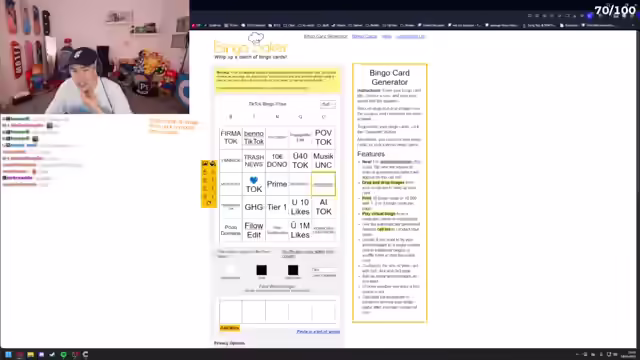
Task: Click the input field beside the color swatches
Action: (x=324, y=270)
